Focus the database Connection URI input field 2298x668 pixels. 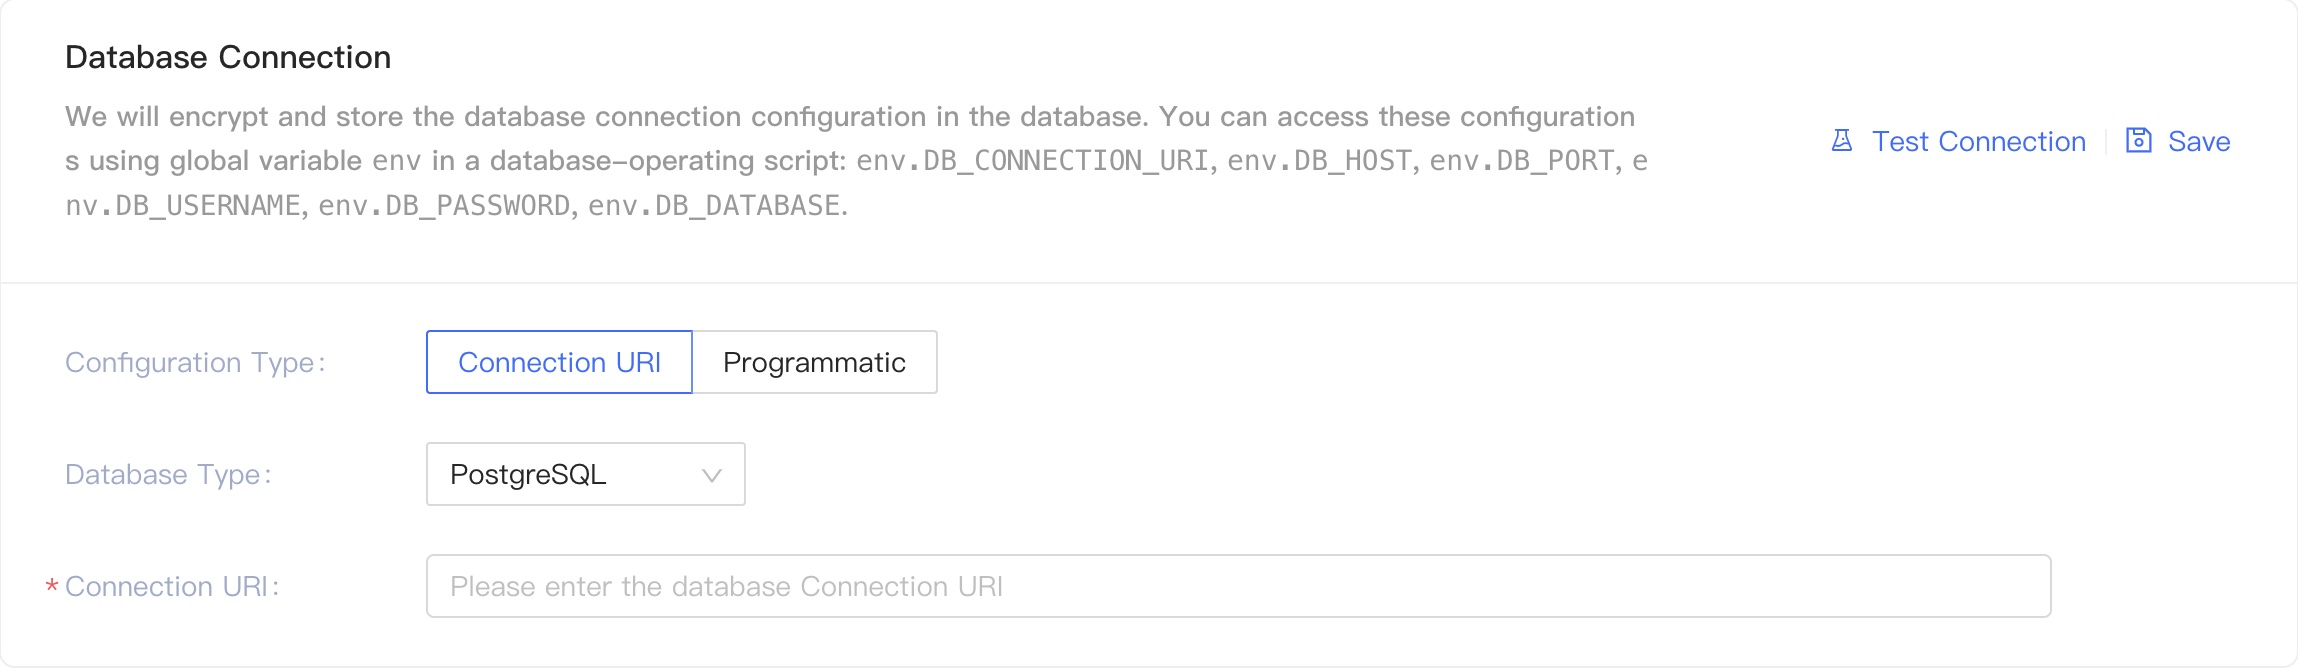point(1238,586)
